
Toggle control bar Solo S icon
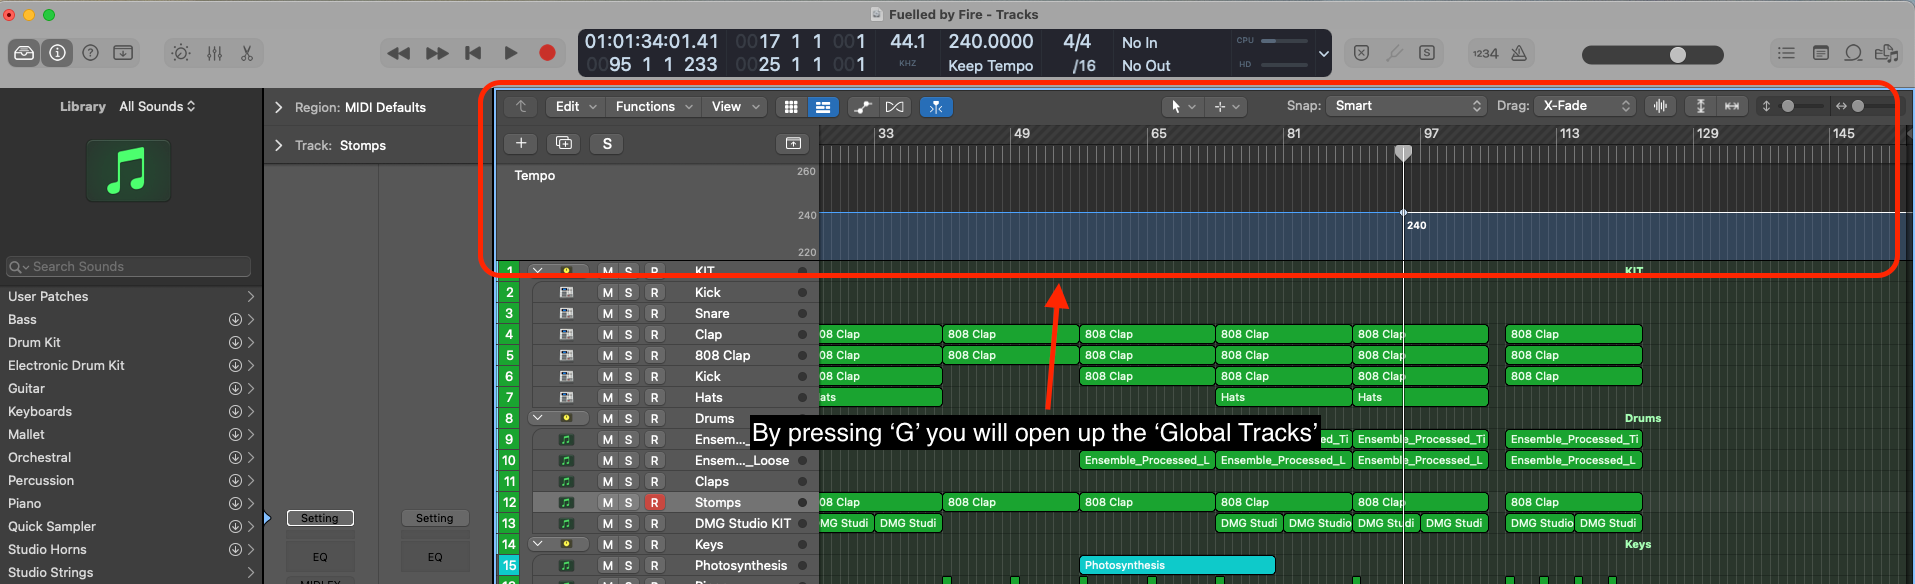click(1427, 53)
